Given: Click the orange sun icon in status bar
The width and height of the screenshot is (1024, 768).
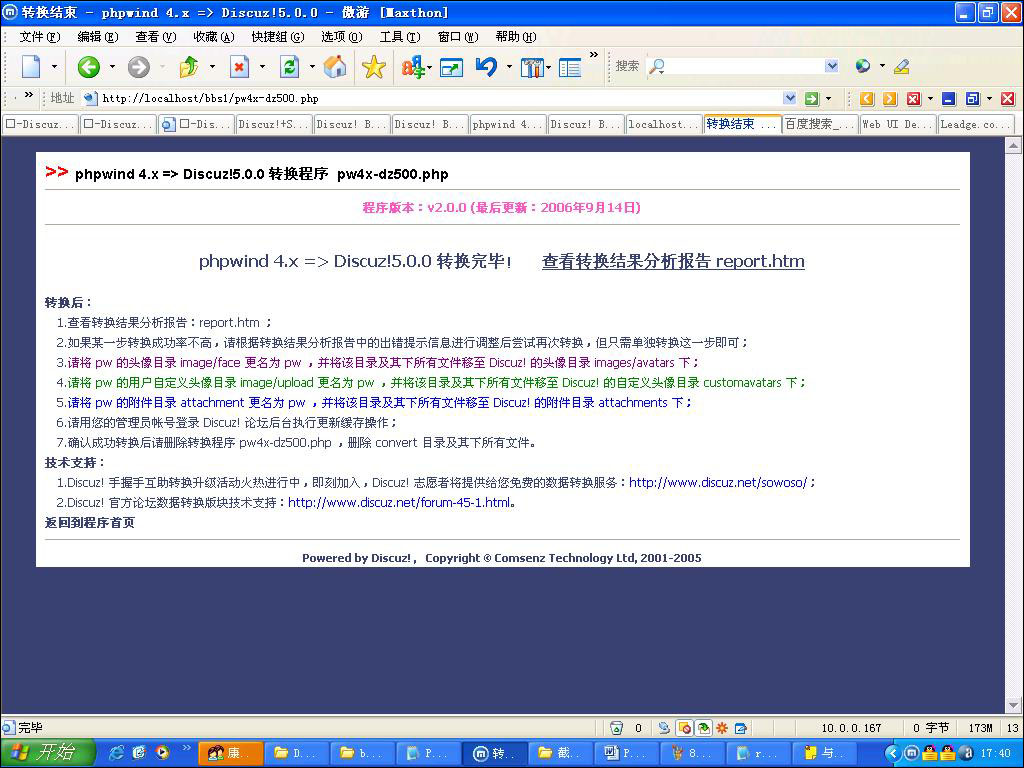Looking at the screenshot, I should (722, 728).
